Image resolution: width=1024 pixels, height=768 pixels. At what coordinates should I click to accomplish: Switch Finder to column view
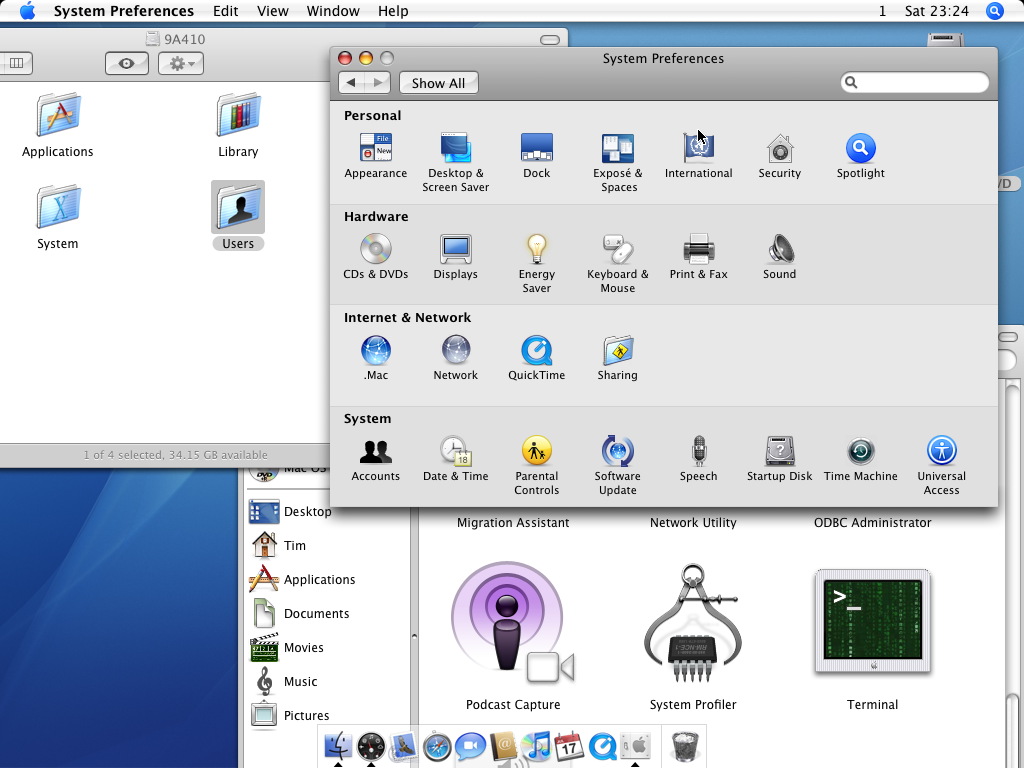coord(16,63)
